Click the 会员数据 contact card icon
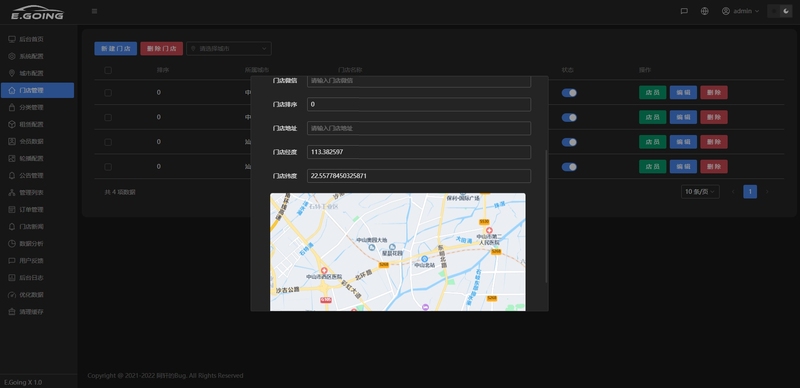This screenshot has height=388, width=800. (12, 141)
